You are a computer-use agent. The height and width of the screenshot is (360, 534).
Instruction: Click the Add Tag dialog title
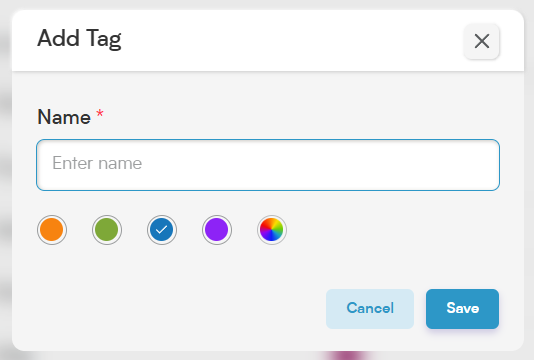click(x=79, y=39)
